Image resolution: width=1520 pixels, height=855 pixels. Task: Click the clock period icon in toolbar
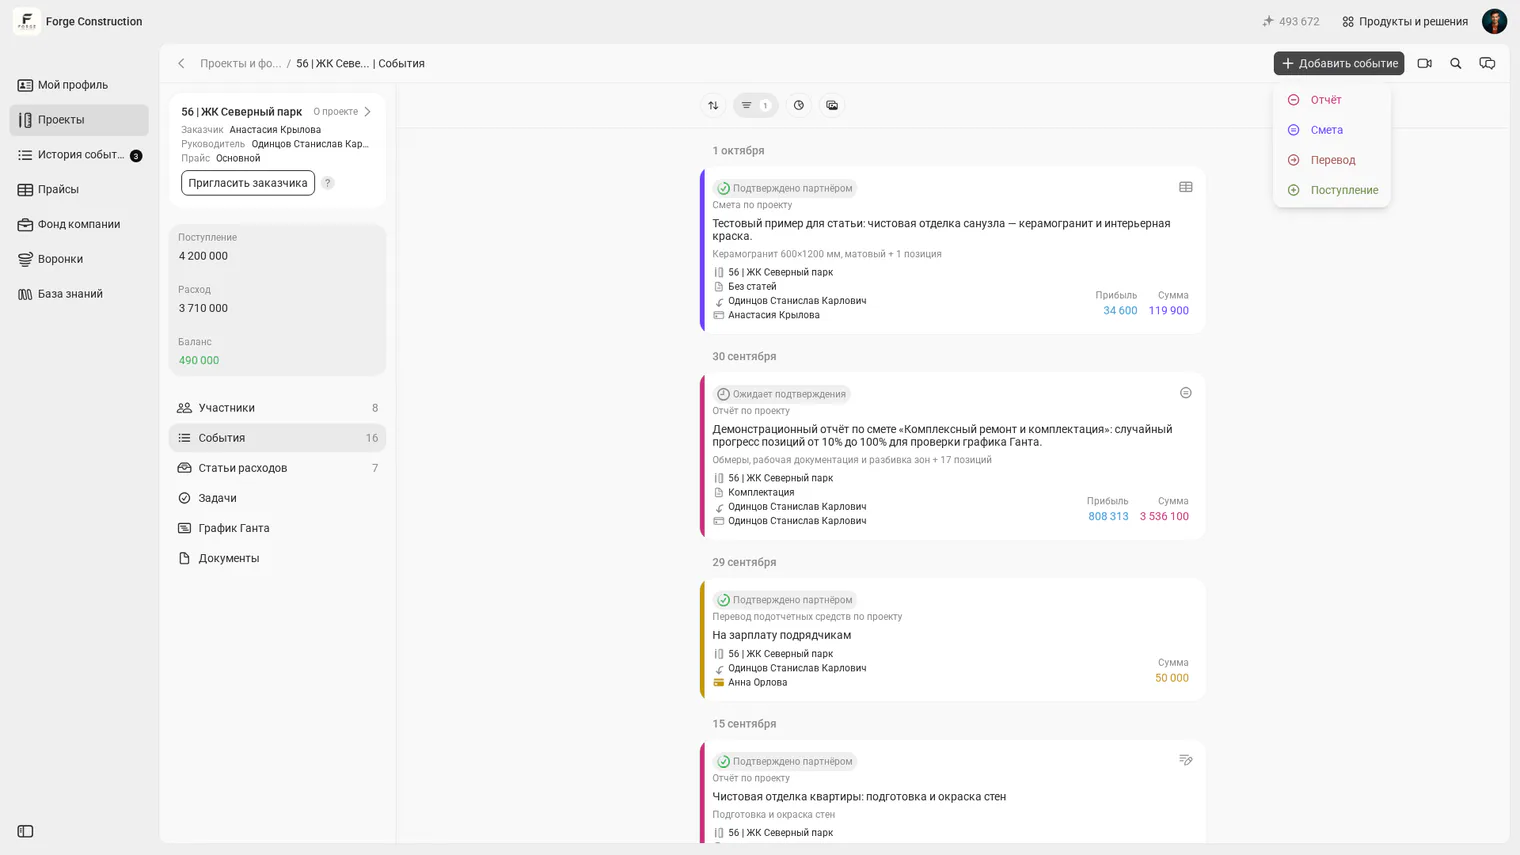(799, 105)
